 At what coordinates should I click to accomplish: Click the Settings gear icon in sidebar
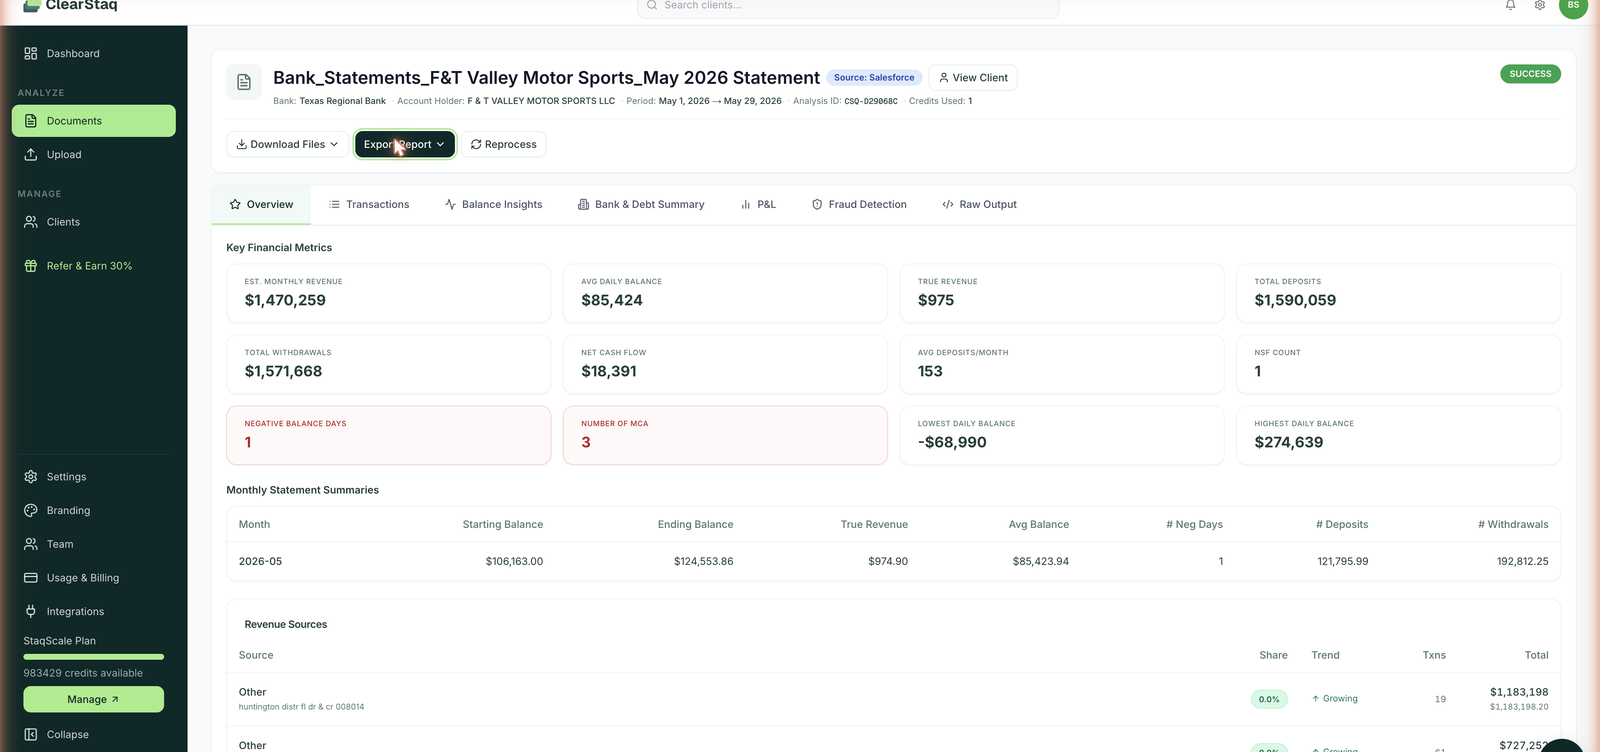pos(31,477)
